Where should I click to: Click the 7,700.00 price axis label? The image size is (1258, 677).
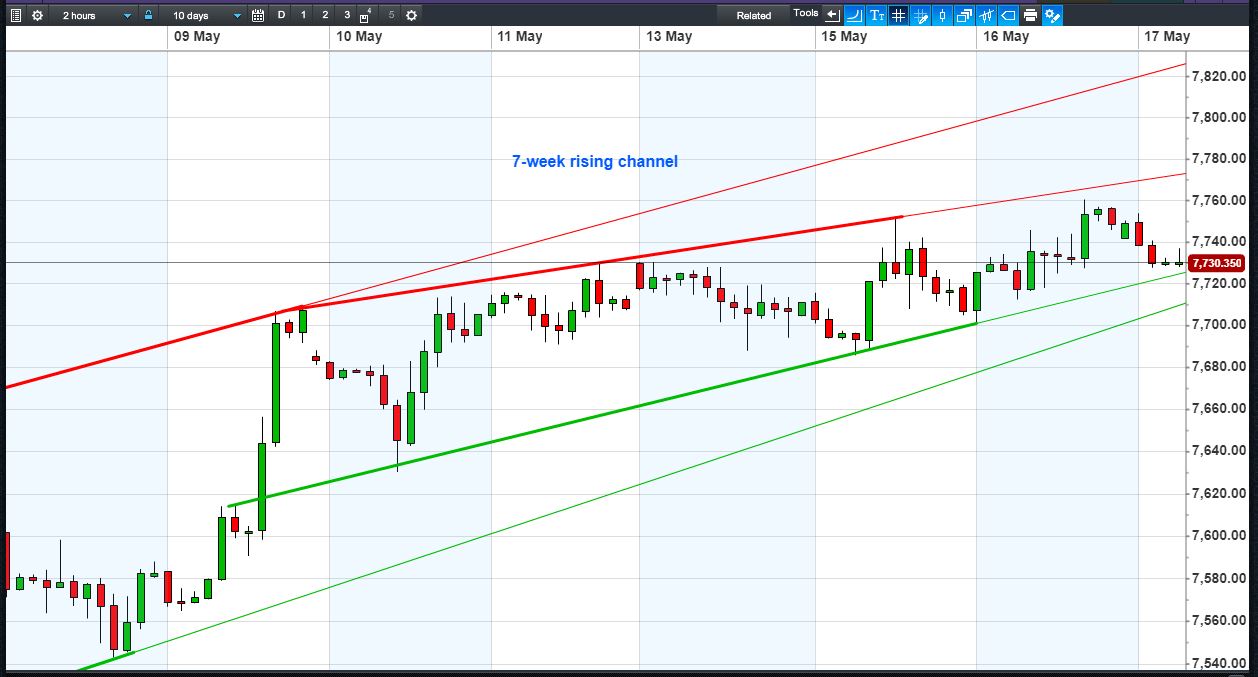(1219, 326)
